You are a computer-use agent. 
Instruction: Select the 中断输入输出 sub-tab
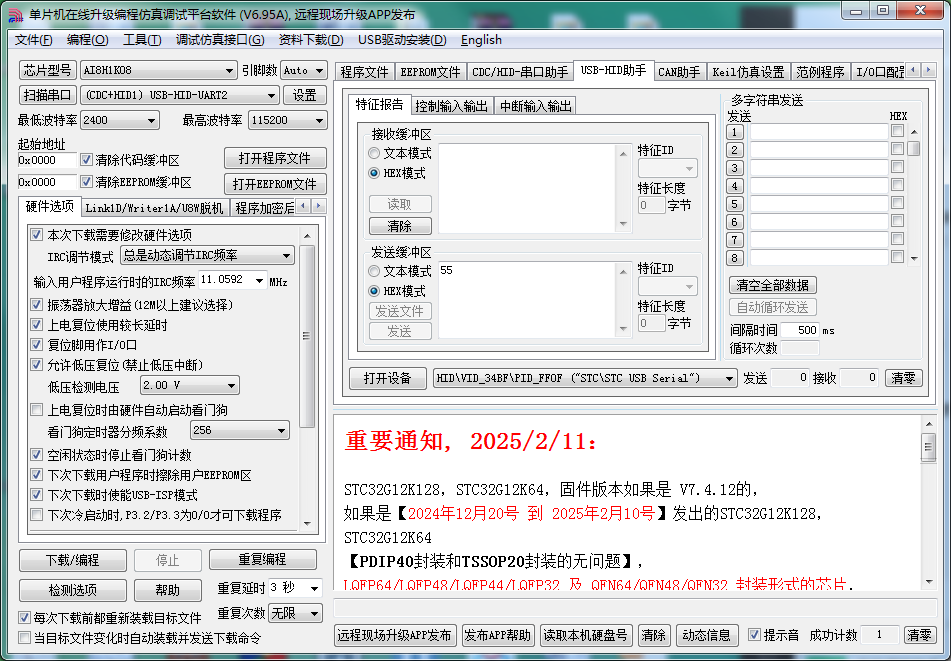[x=536, y=106]
